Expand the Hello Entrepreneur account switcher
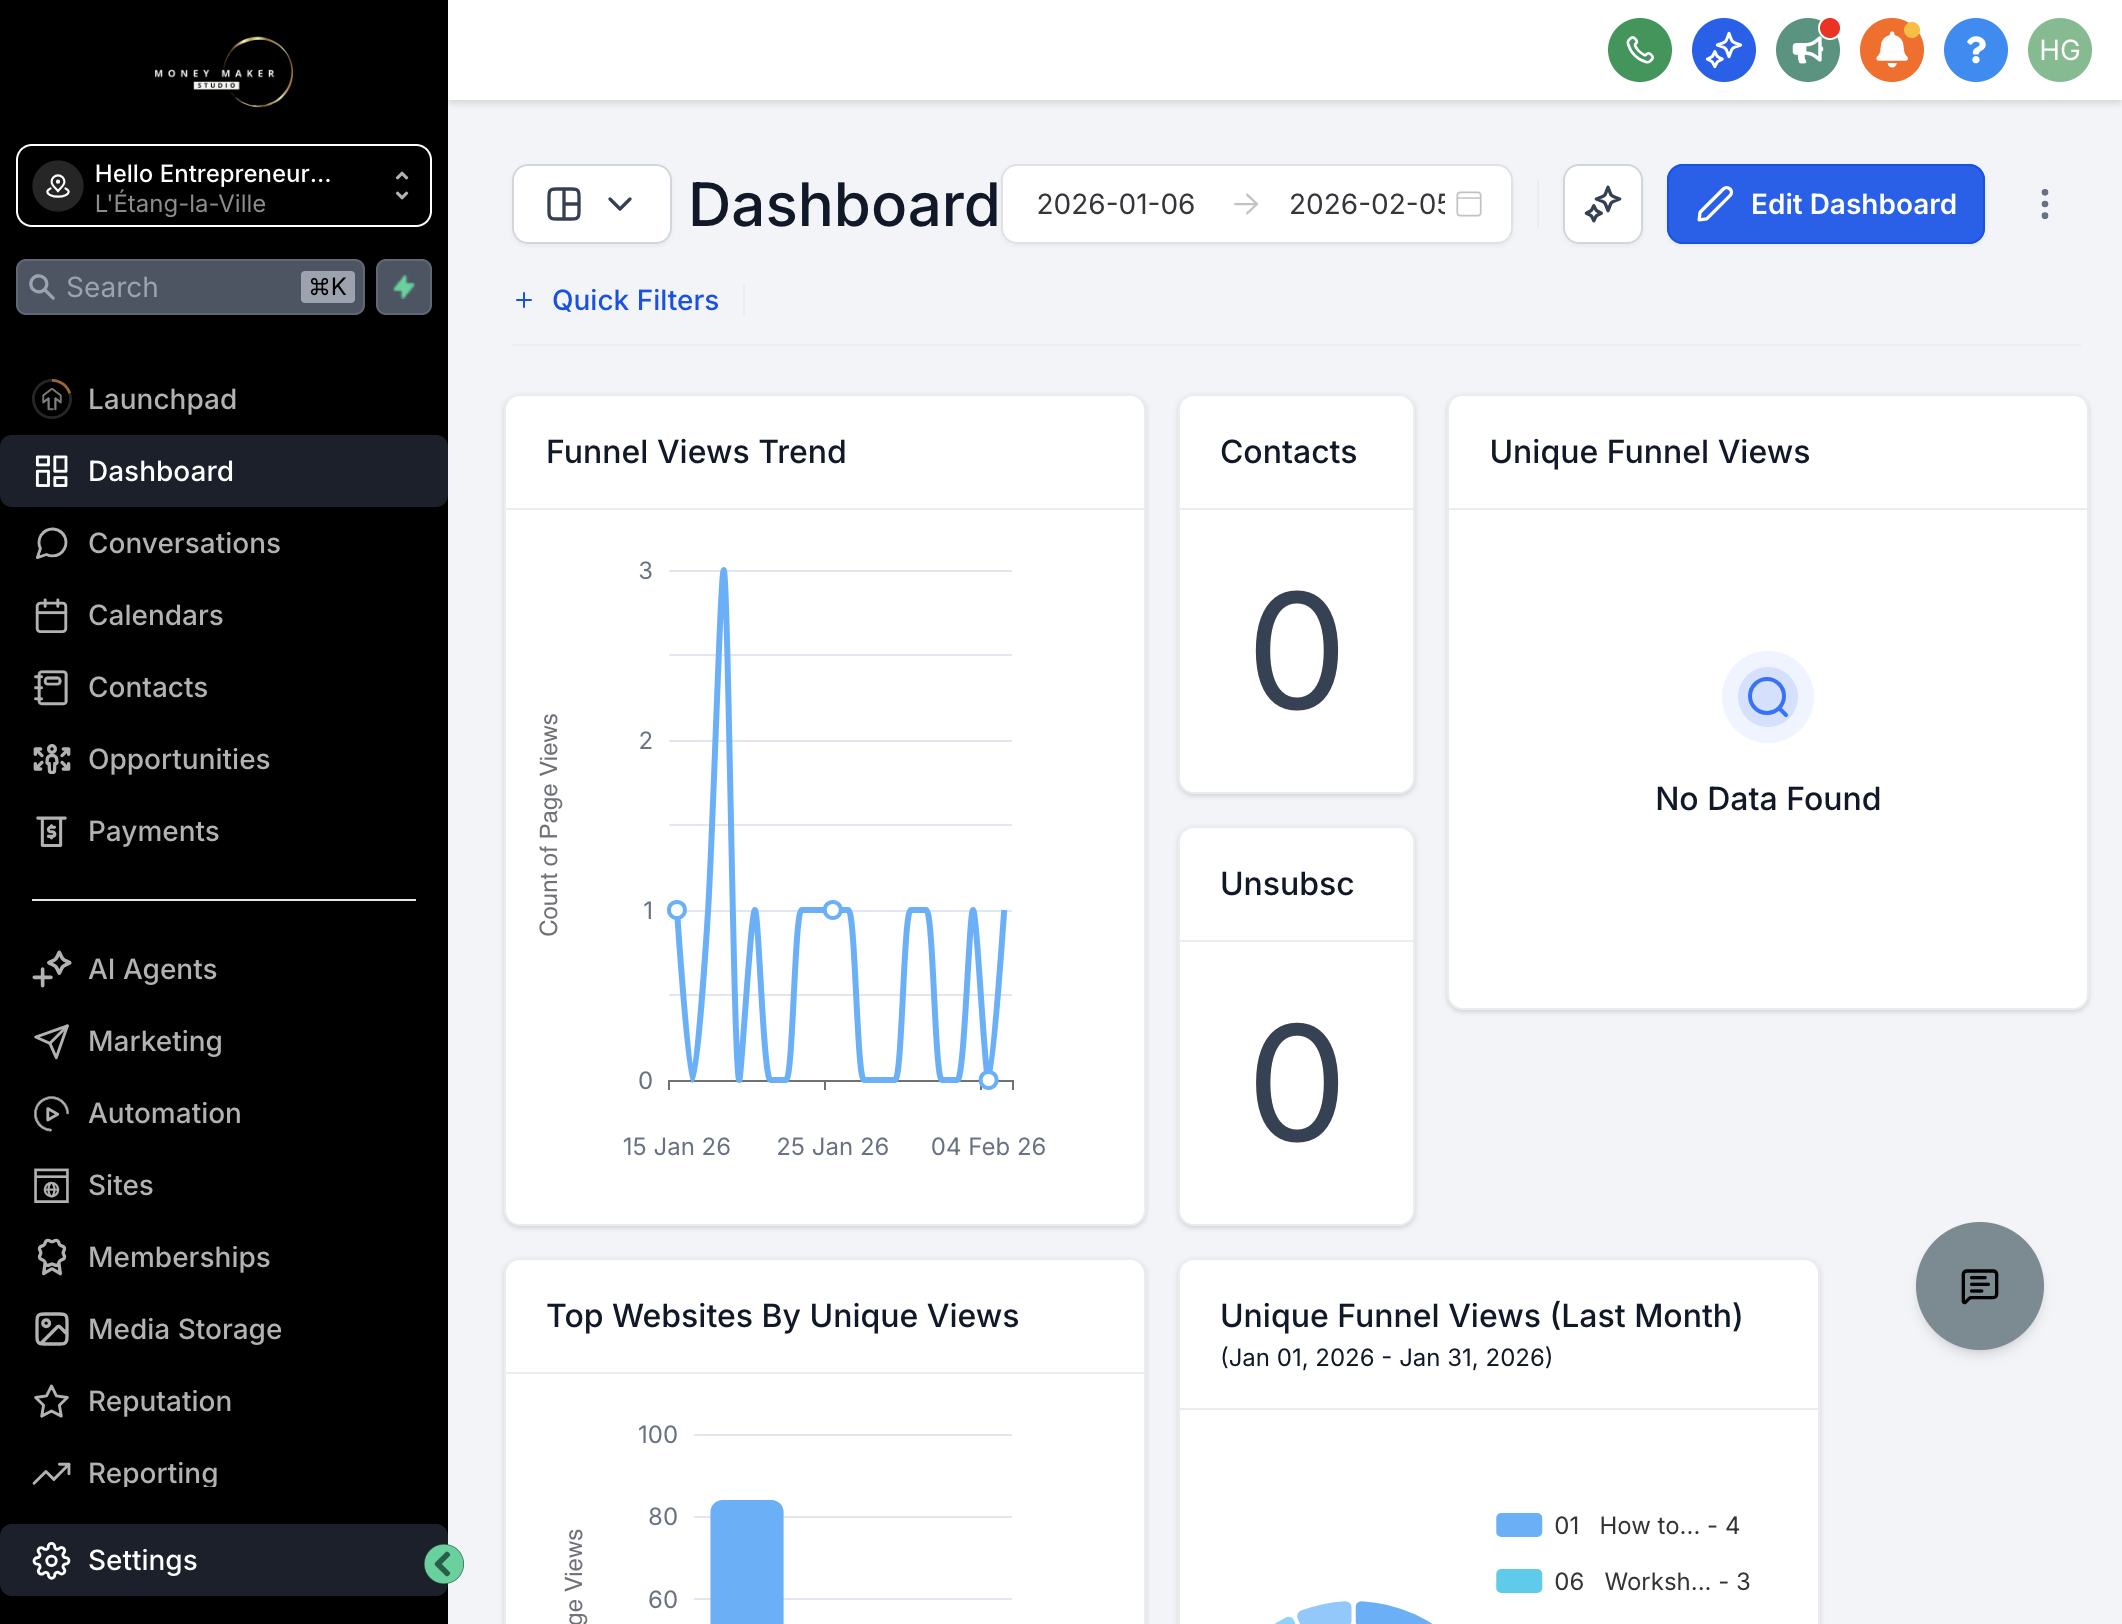2122x1624 pixels. point(224,186)
